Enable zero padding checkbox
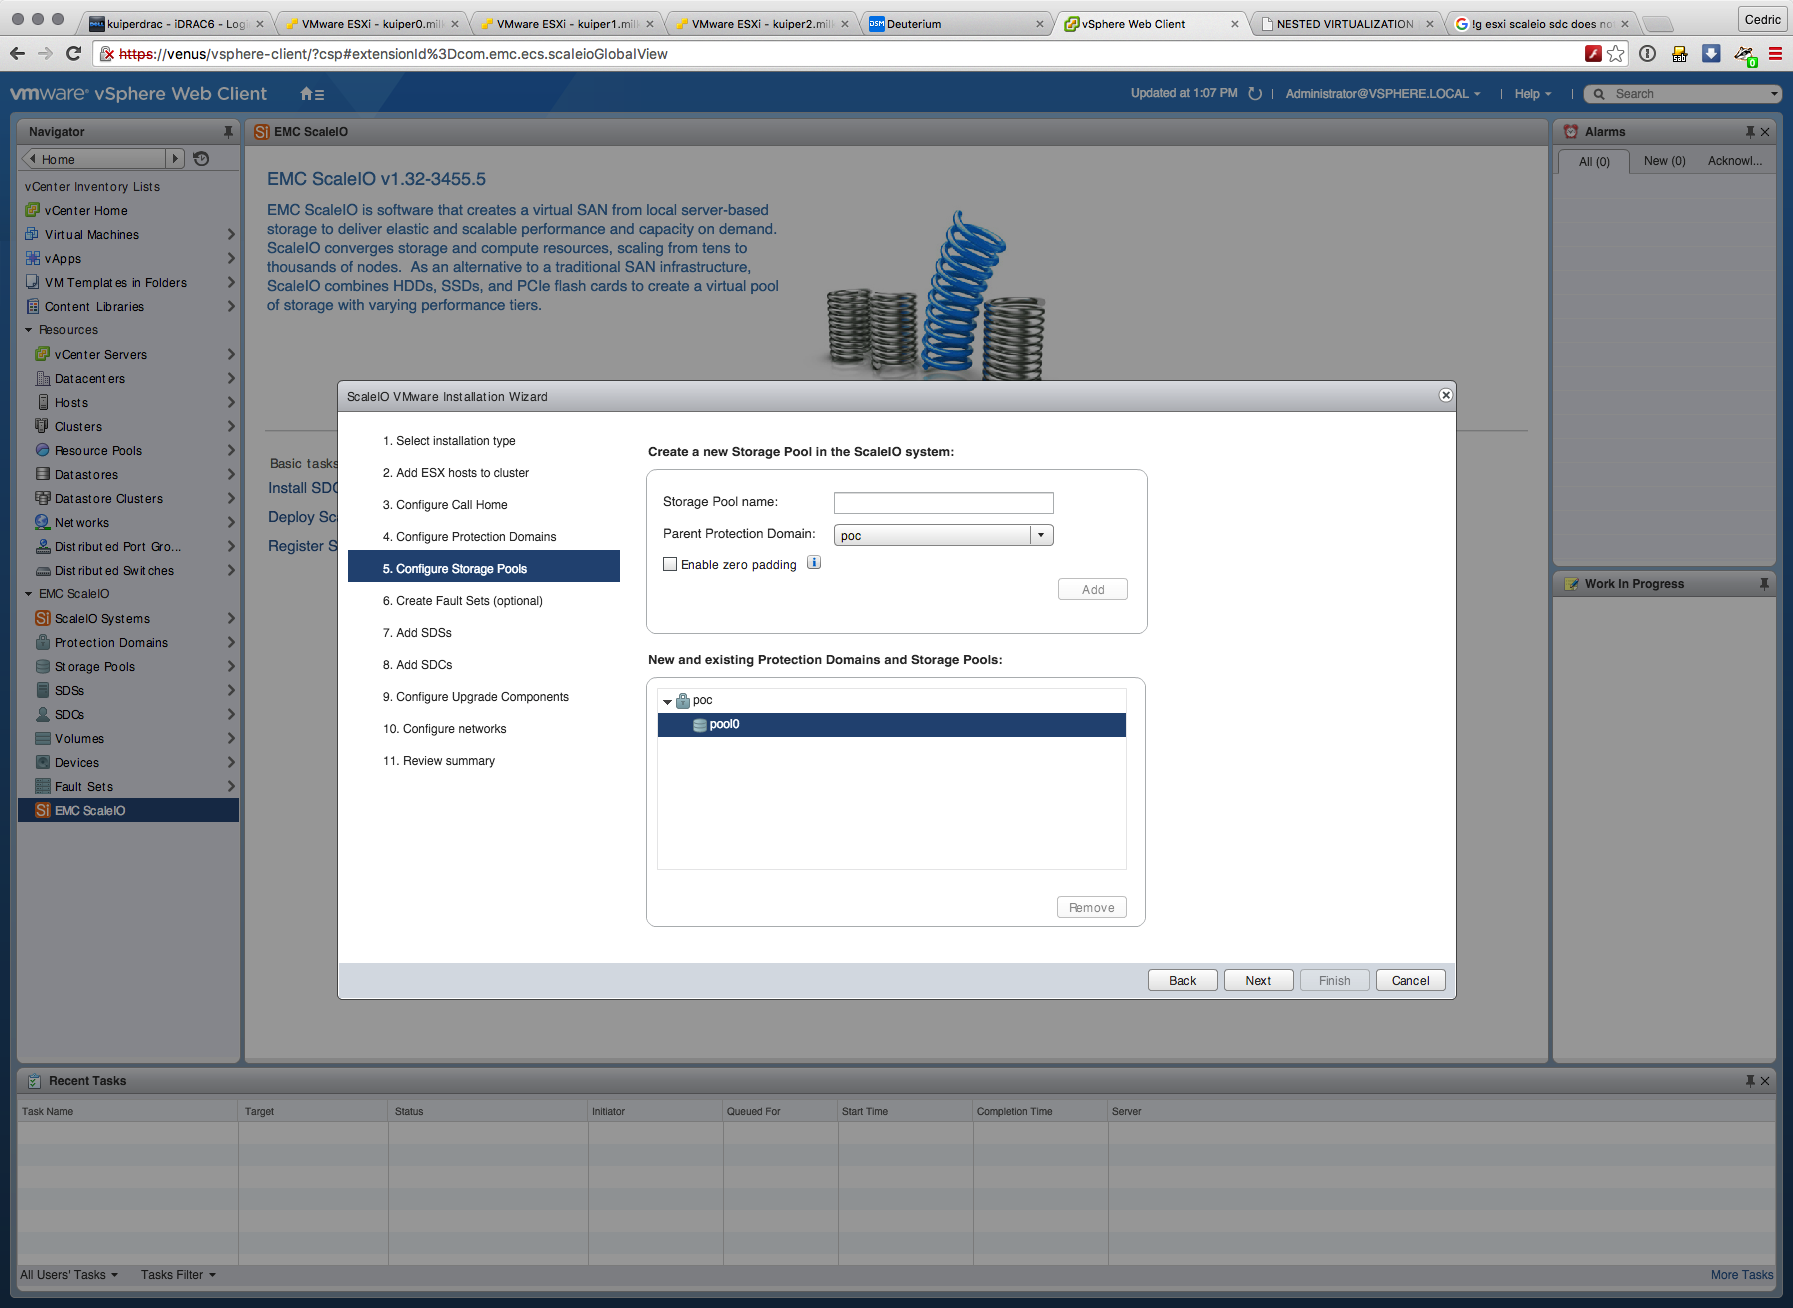 tap(670, 565)
